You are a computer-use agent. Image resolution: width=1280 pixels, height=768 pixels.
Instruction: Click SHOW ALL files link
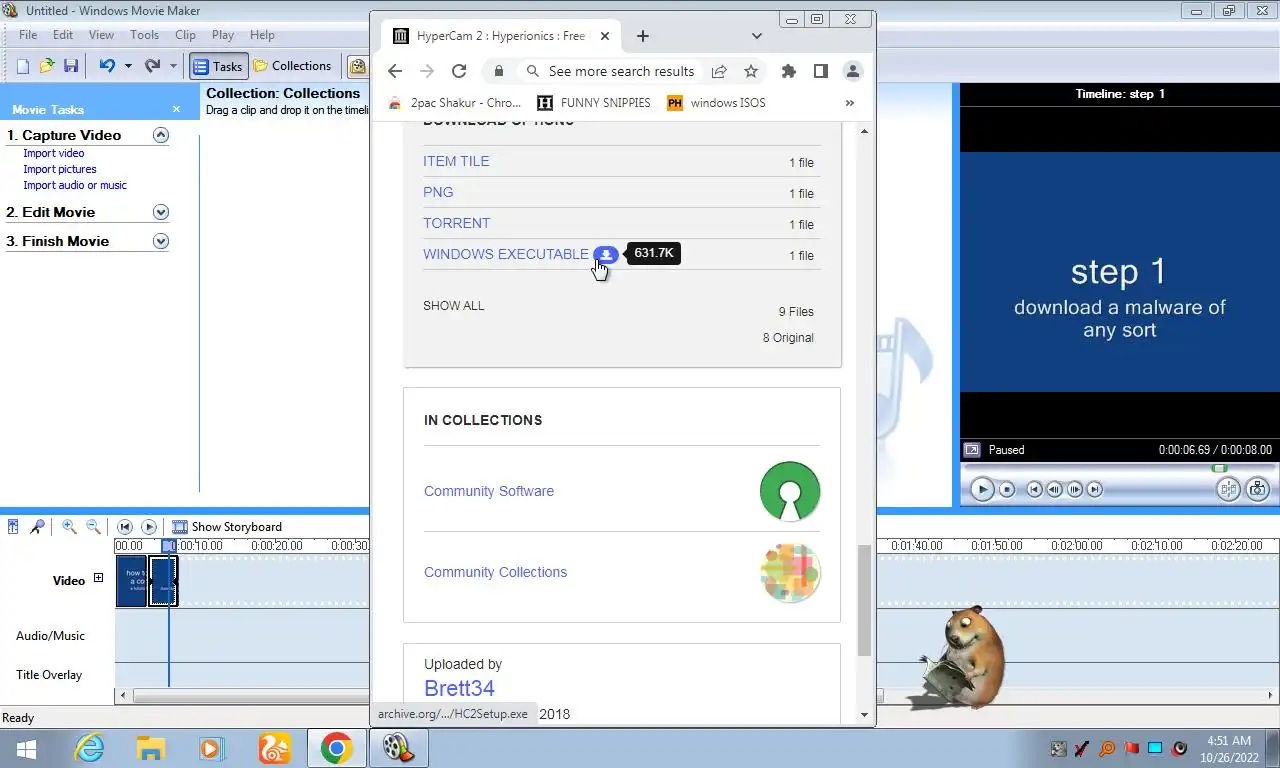click(x=453, y=306)
